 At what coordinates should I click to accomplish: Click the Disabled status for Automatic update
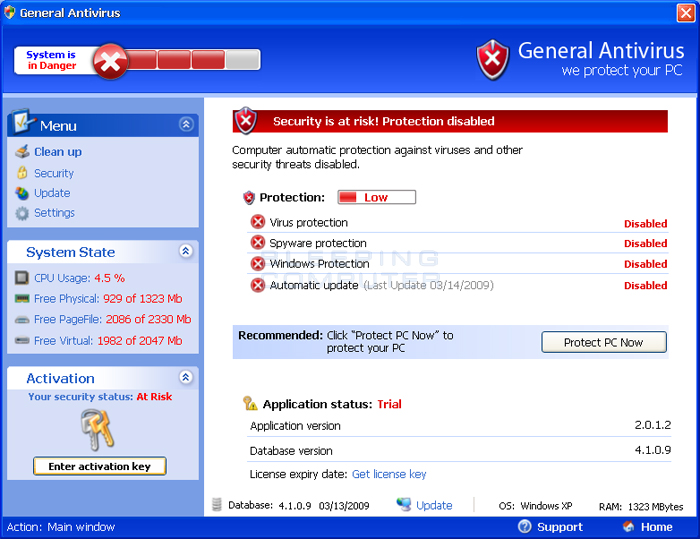tap(646, 285)
